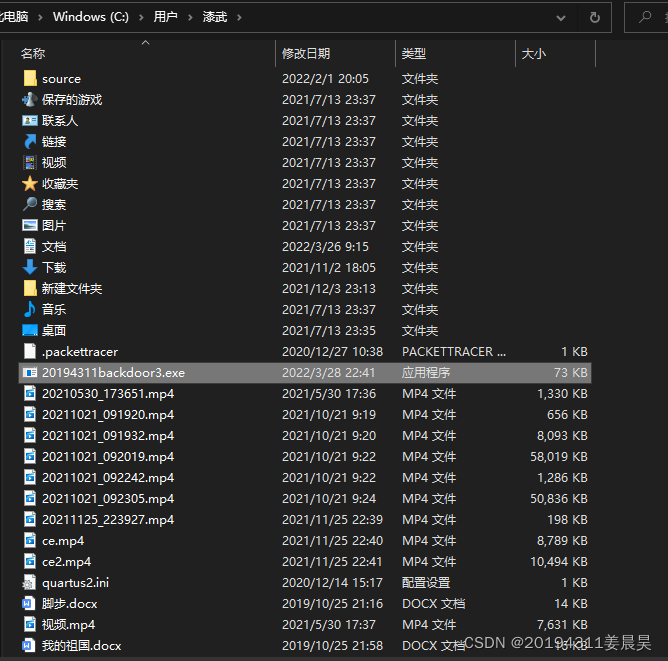Click the 音乐 music note icon
The height and width of the screenshot is (661, 668).
[x=30, y=309]
